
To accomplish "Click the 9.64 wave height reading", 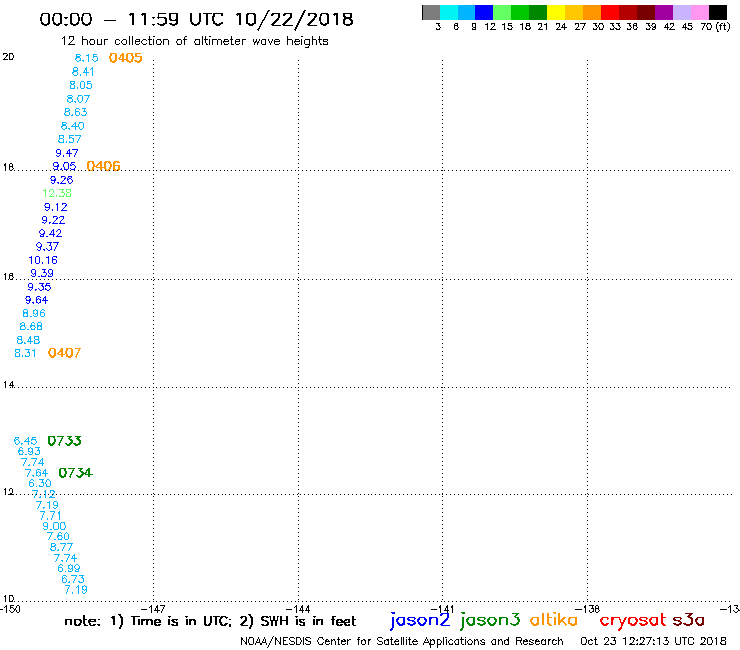I will click(x=36, y=300).
